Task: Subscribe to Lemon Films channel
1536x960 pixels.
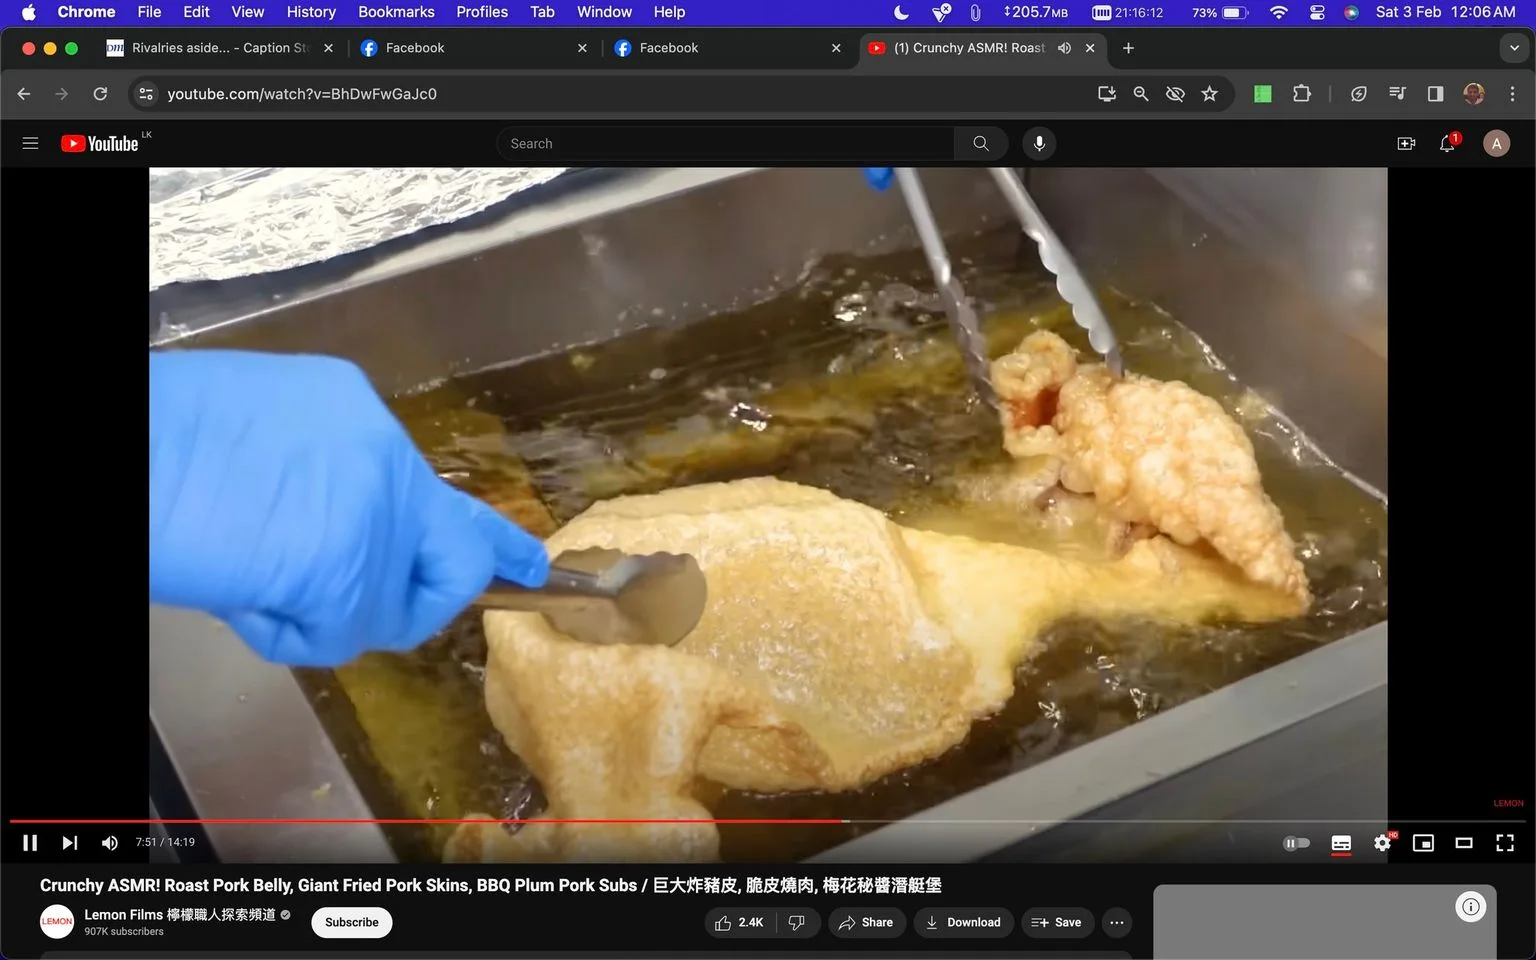Action: coord(352,922)
